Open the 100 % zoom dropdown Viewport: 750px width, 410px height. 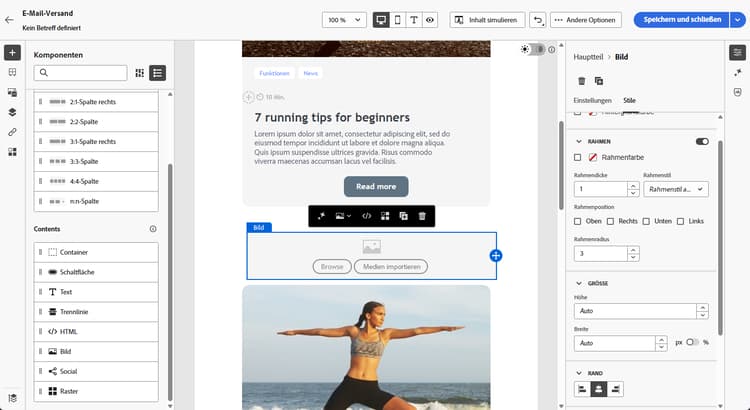tap(344, 20)
